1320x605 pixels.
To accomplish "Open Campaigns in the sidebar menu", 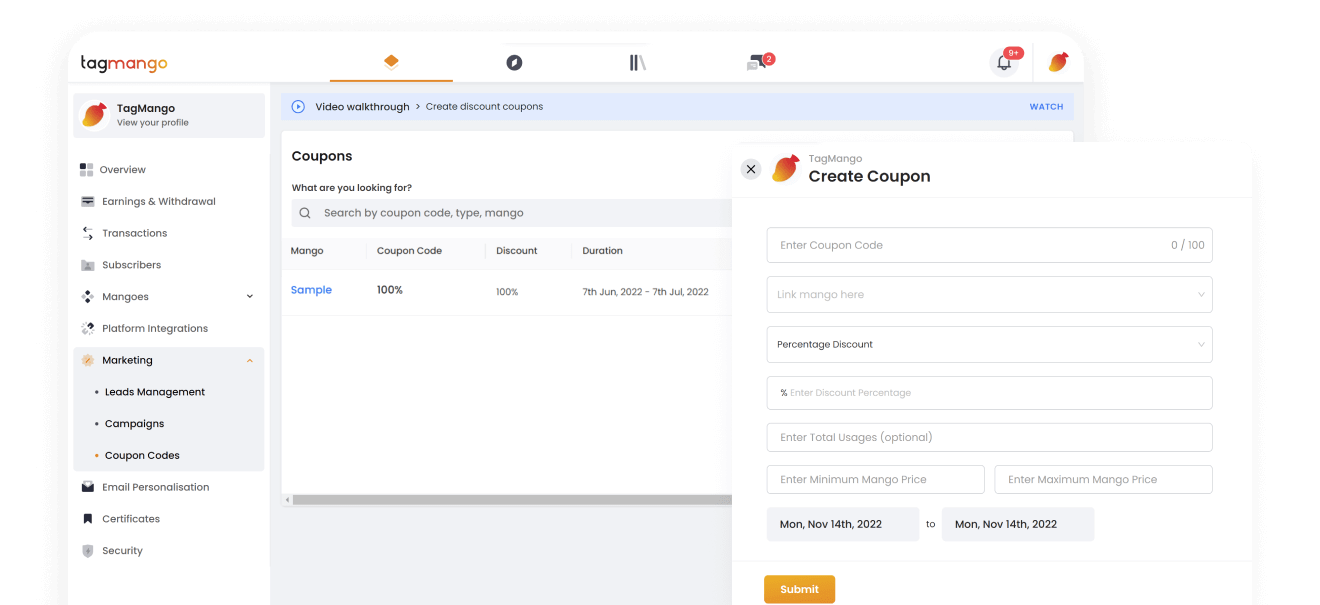I will (x=134, y=423).
